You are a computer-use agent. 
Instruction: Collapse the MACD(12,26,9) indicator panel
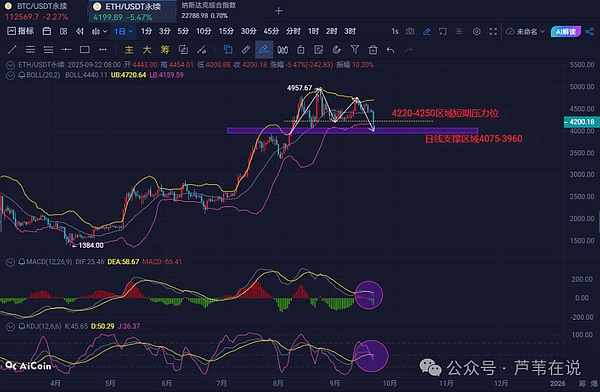pyautogui.click(x=10, y=262)
